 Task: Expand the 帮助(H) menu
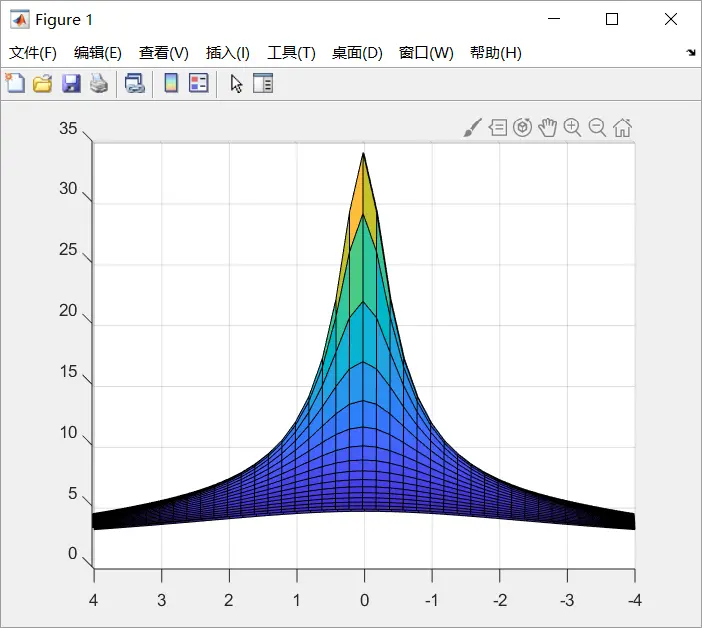(x=495, y=53)
